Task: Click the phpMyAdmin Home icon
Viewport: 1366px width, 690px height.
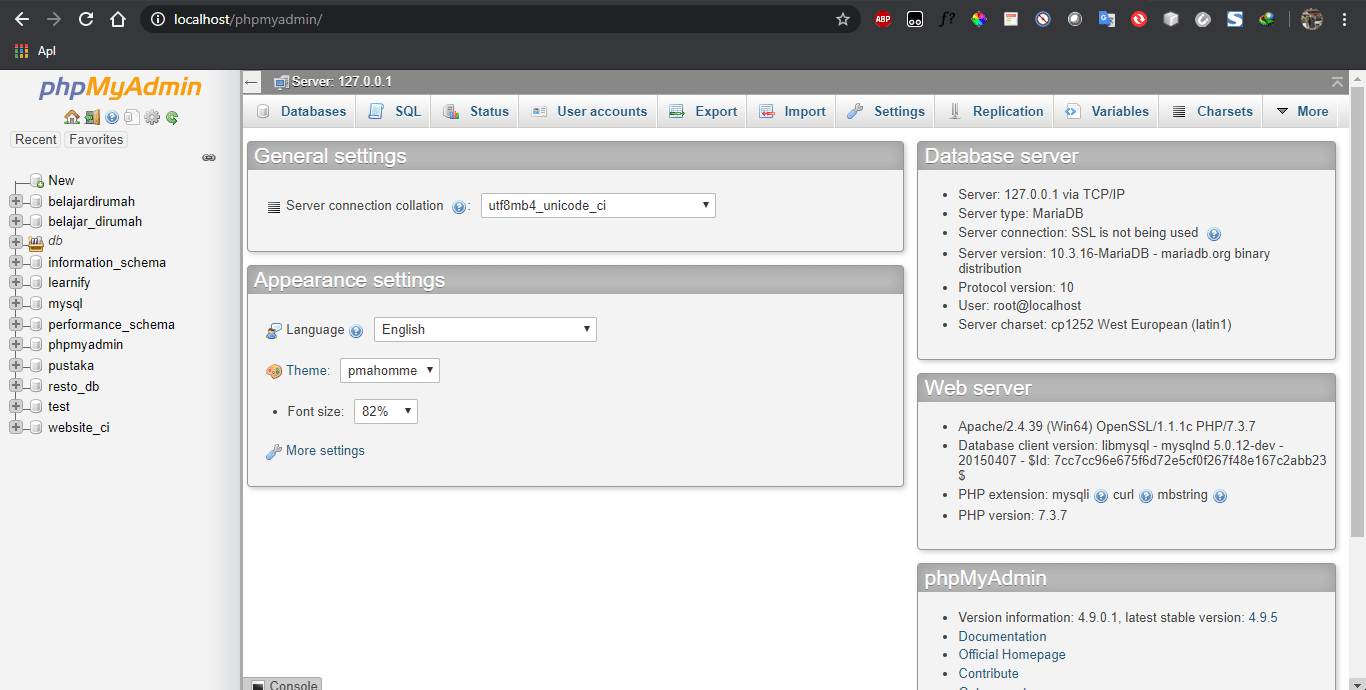Action: point(72,117)
